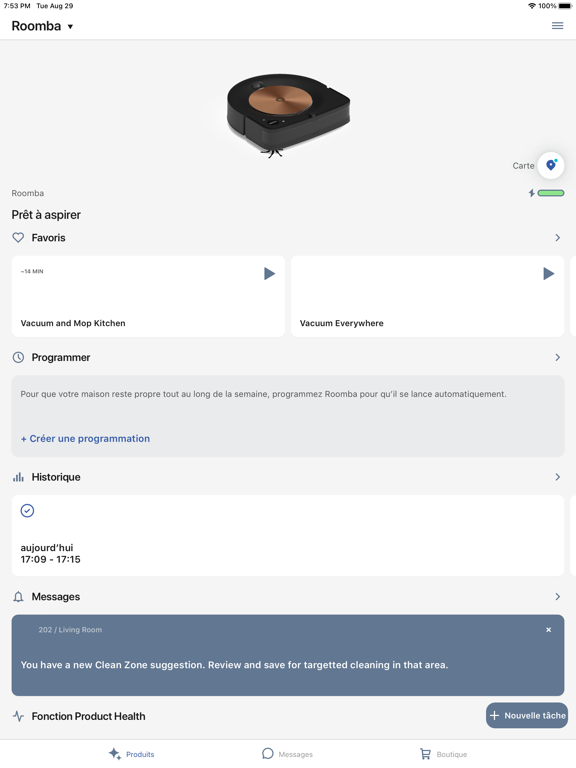
Task: Tap the Product Health pulse icon
Action: [18, 716]
